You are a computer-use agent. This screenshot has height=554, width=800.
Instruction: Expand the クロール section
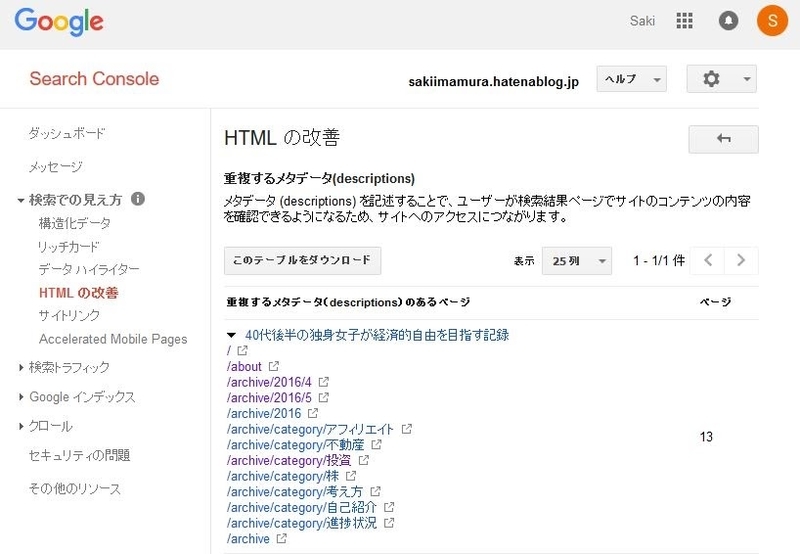coord(21,426)
